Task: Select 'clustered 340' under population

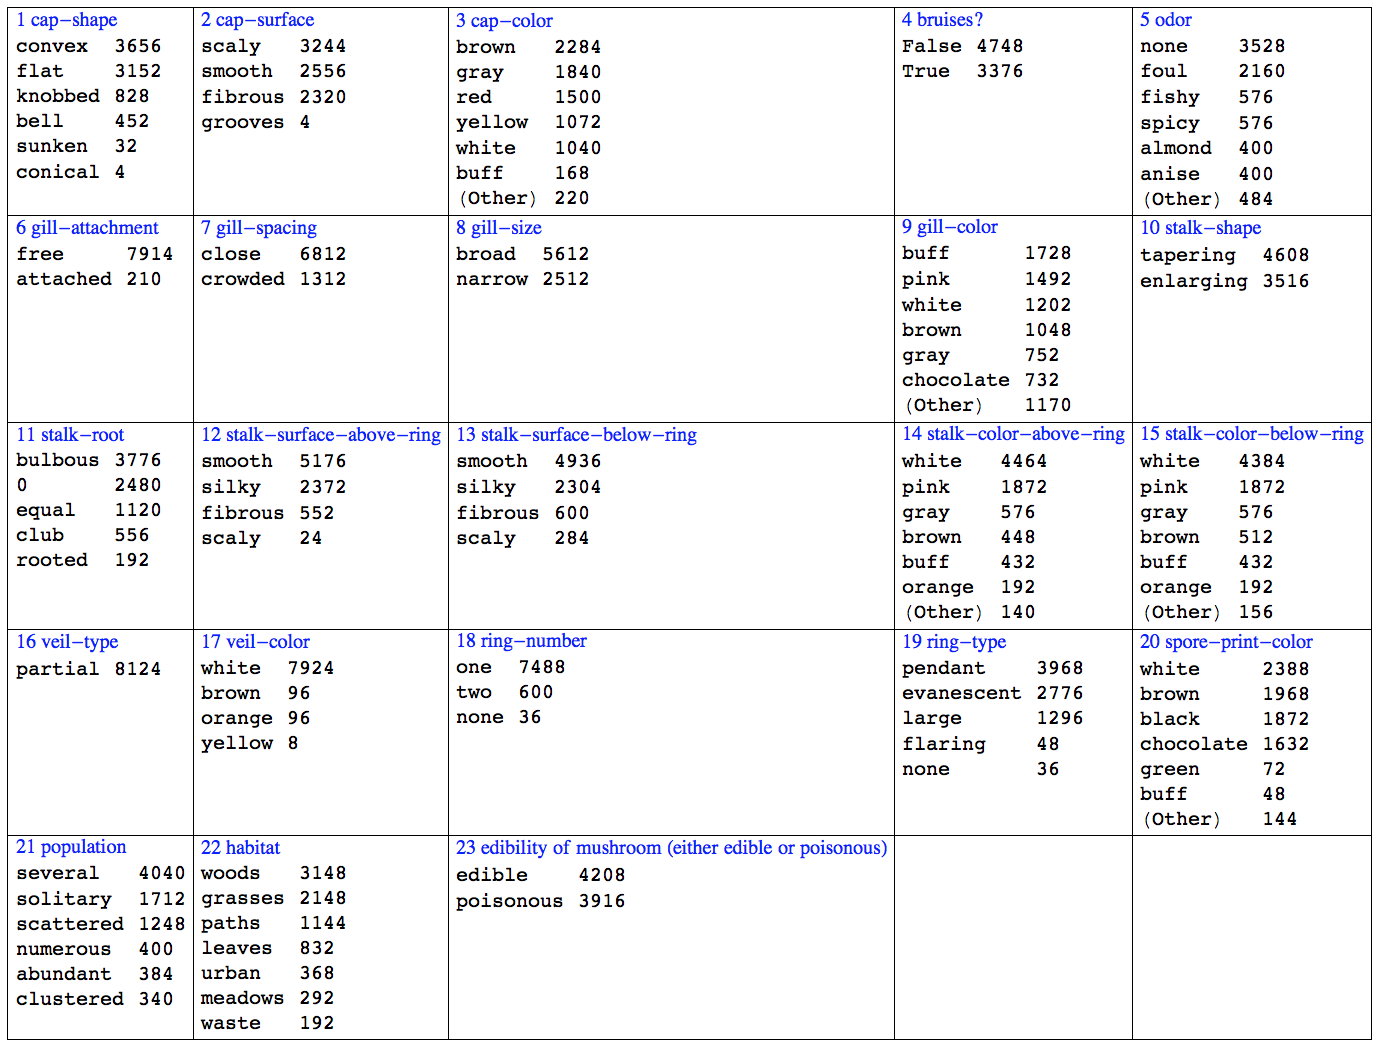Action: (x=94, y=999)
